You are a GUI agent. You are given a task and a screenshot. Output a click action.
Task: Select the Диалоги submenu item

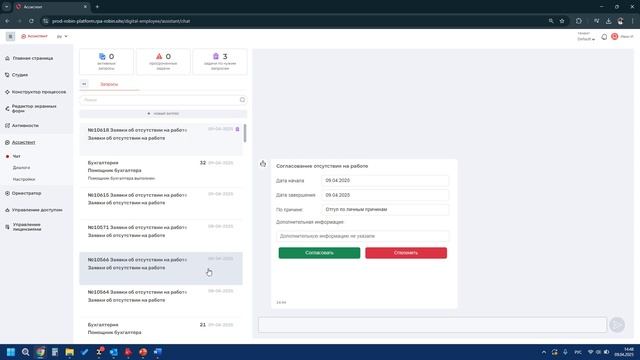[21, 168]
